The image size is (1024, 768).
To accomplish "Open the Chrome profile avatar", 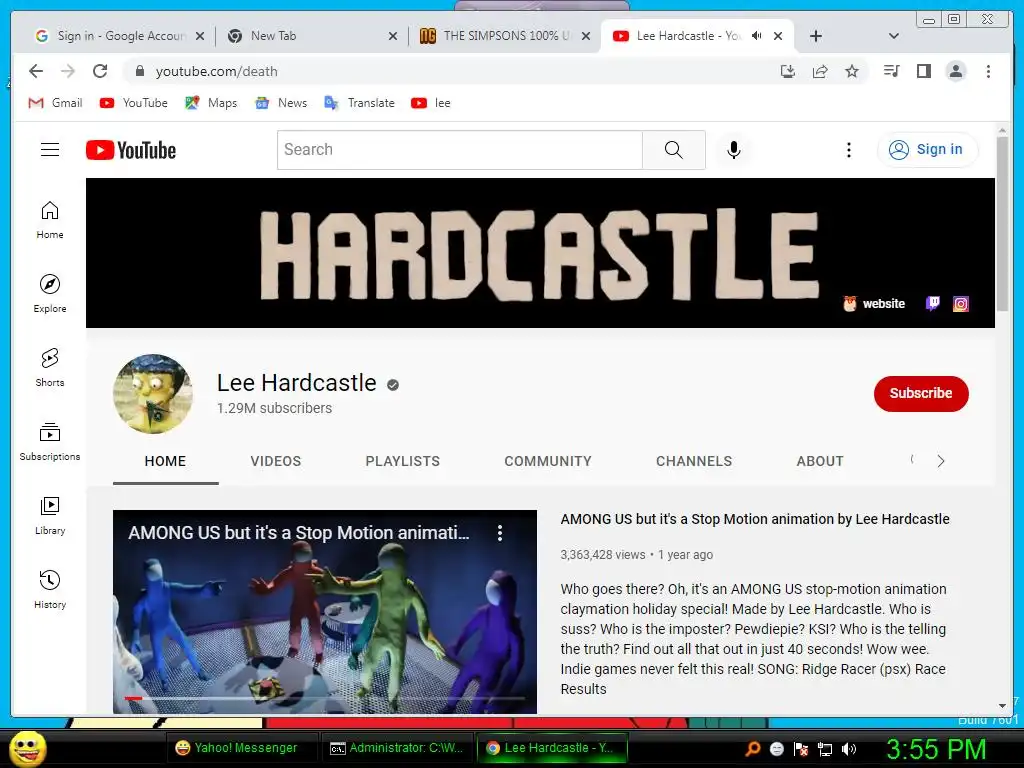I will pos(955,71).
